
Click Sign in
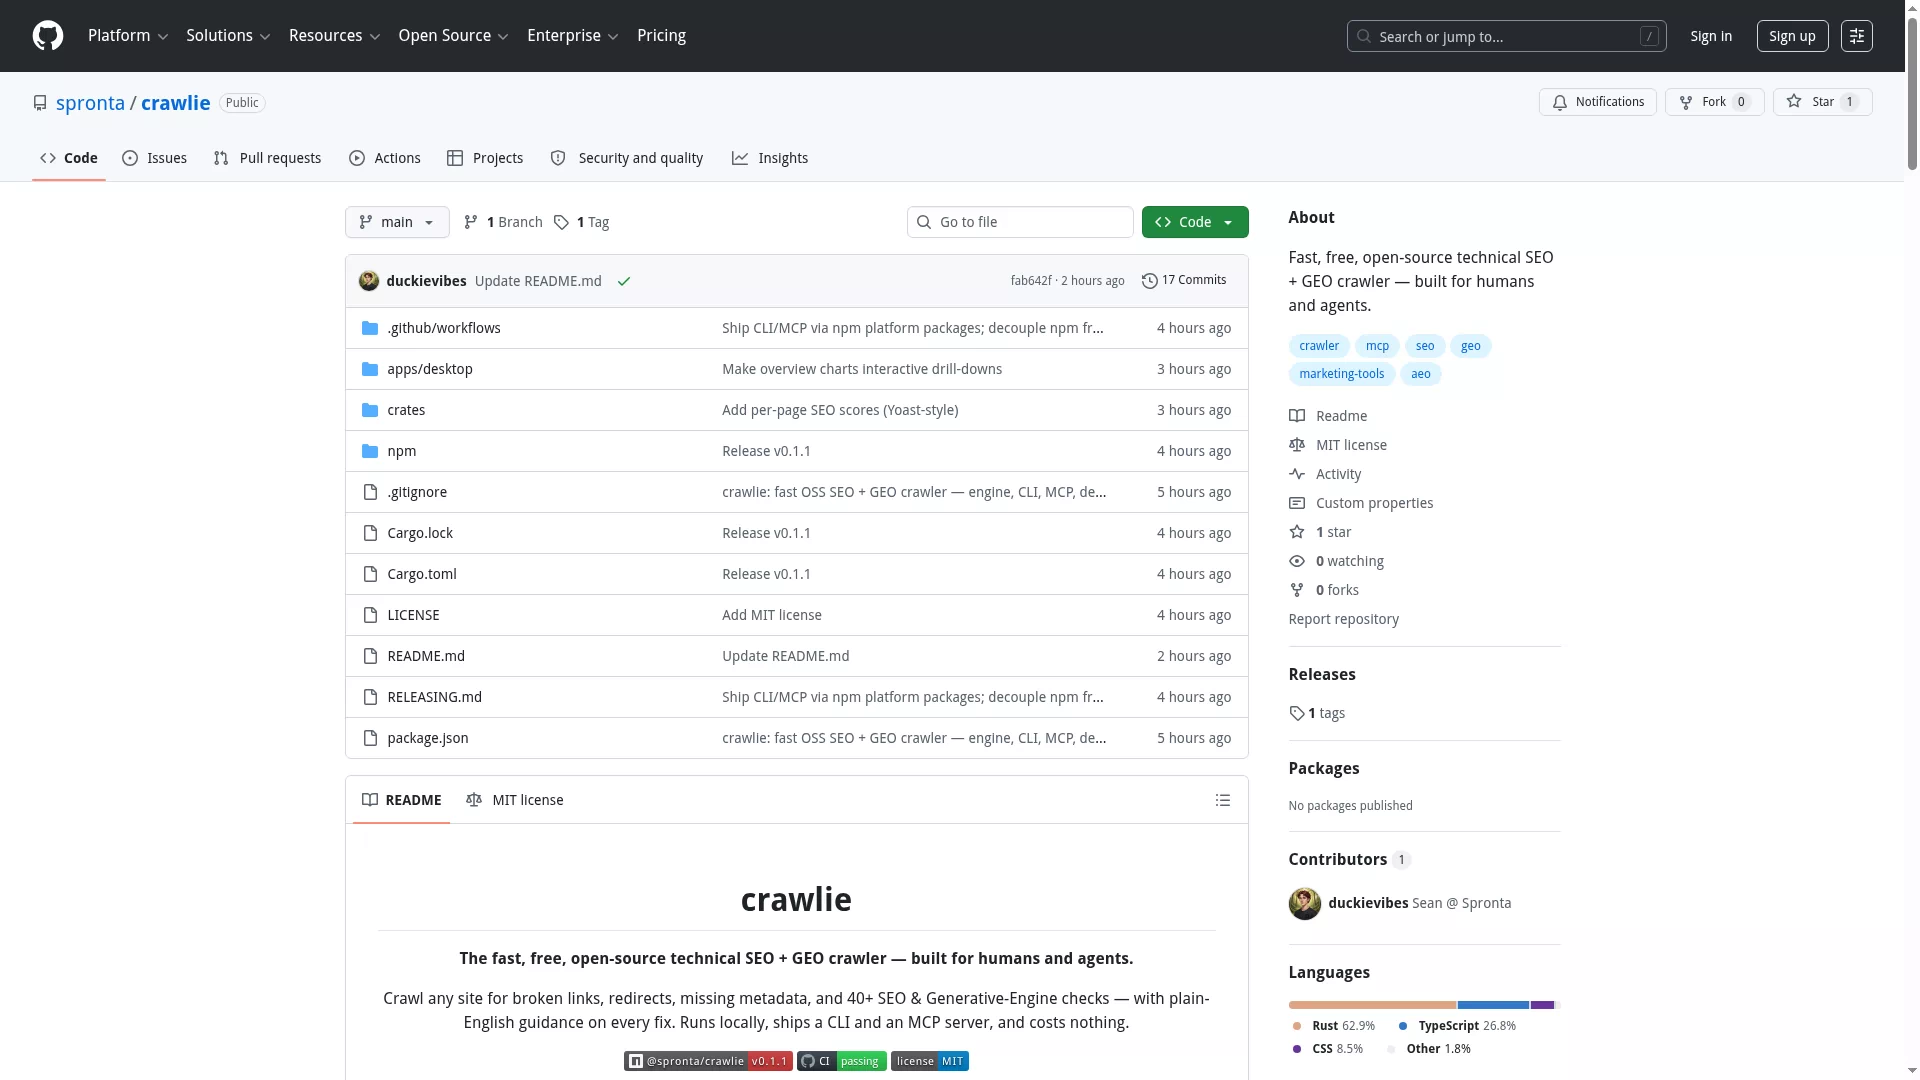pos(1711,36)
